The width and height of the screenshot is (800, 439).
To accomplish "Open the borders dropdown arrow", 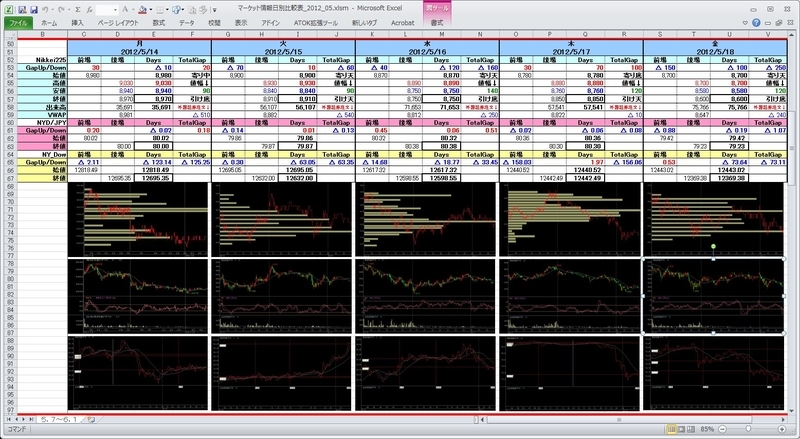I will pyautogui.click(x=167, y=10).
